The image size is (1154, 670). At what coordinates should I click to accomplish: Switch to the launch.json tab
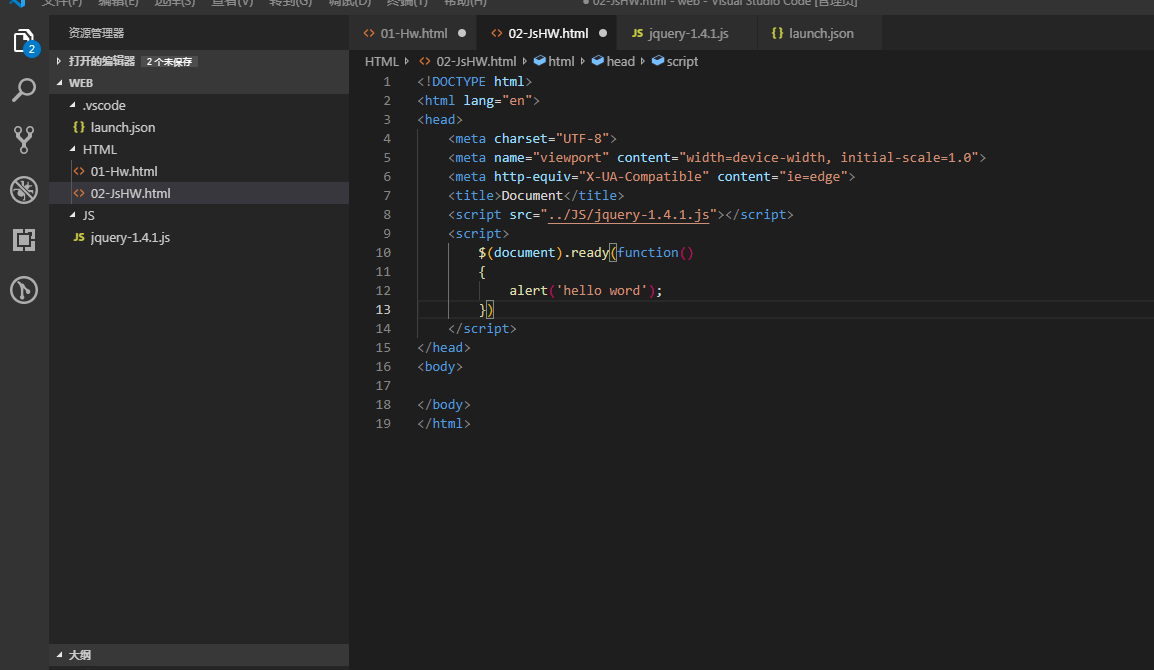[x=820, y=33]
